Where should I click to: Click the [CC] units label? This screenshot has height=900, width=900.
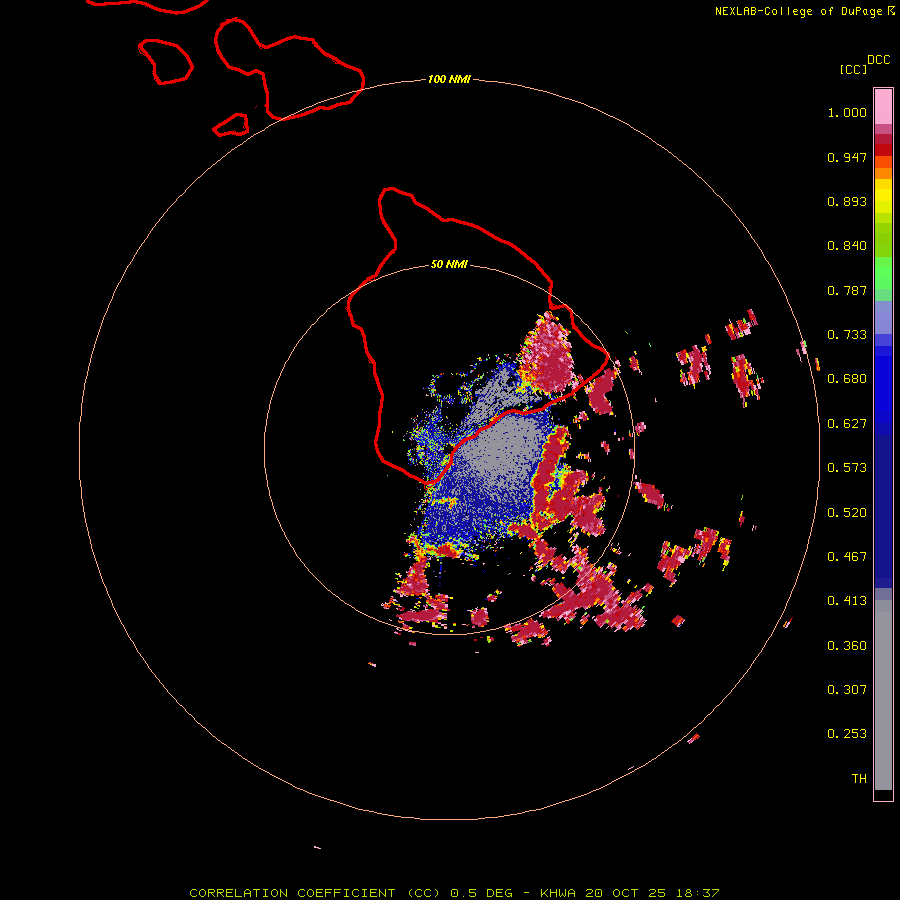853,69
